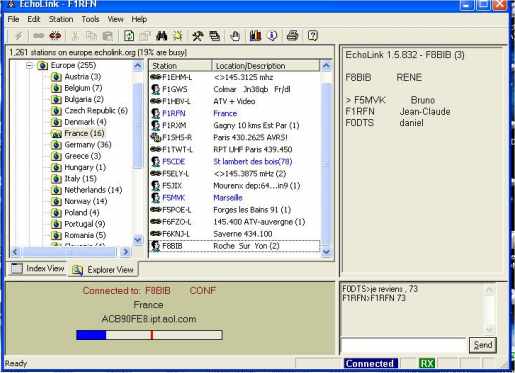515x373 pixels.
Task: Refresh the station list with the green-arrow page icon
Action: pos(129,36)
